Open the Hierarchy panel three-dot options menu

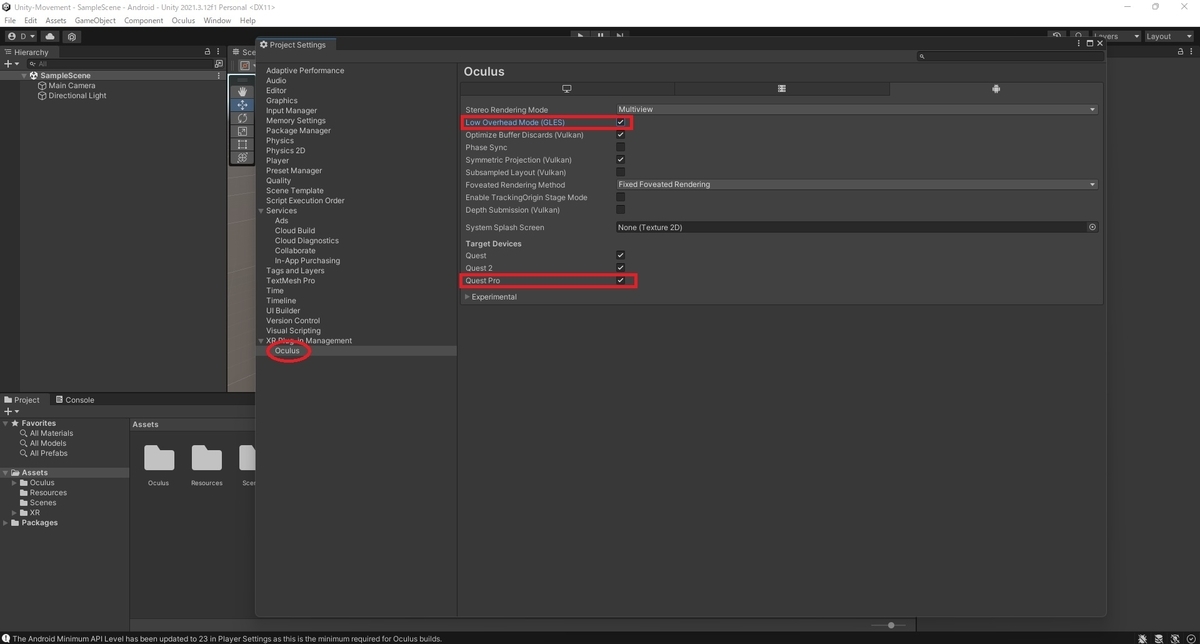(219, 52)
